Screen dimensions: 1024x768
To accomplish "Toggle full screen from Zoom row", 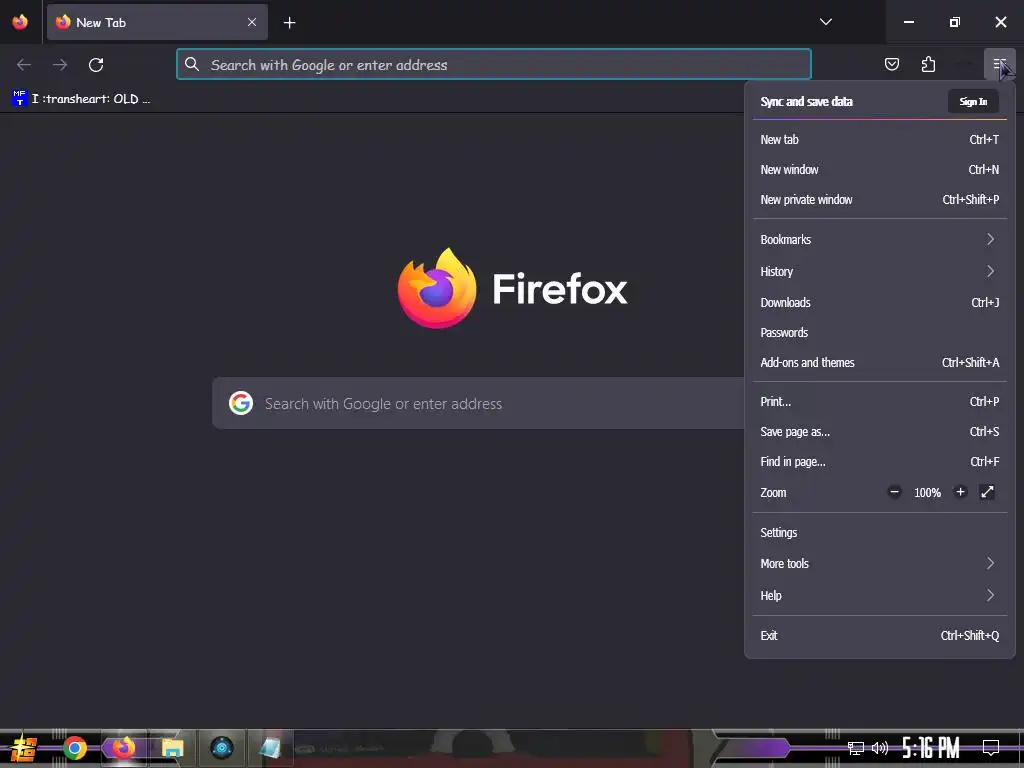I will tap(987, 492).
